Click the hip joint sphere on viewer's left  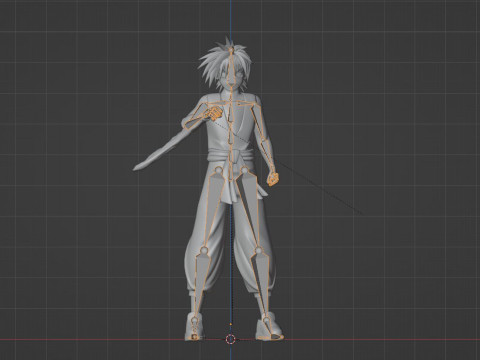[217, 171]
